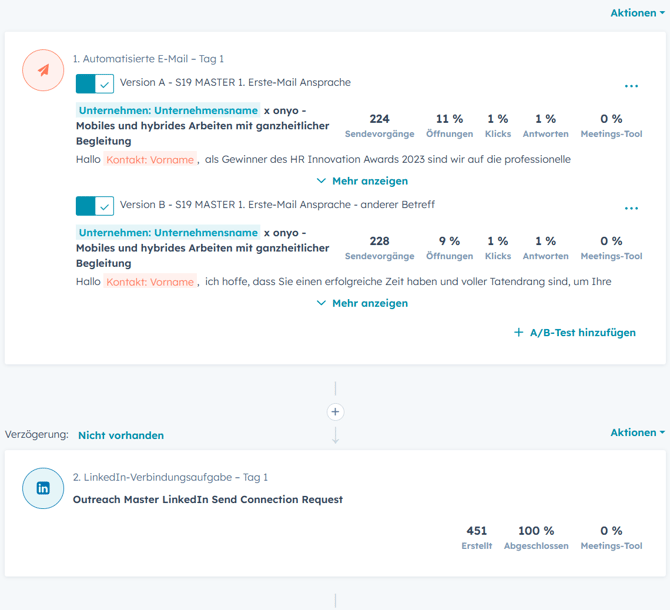The height and width of the screenshot is (610, 670).
Task: Expand Version A with Mehr anzeigen
Action: coord(362,181)
